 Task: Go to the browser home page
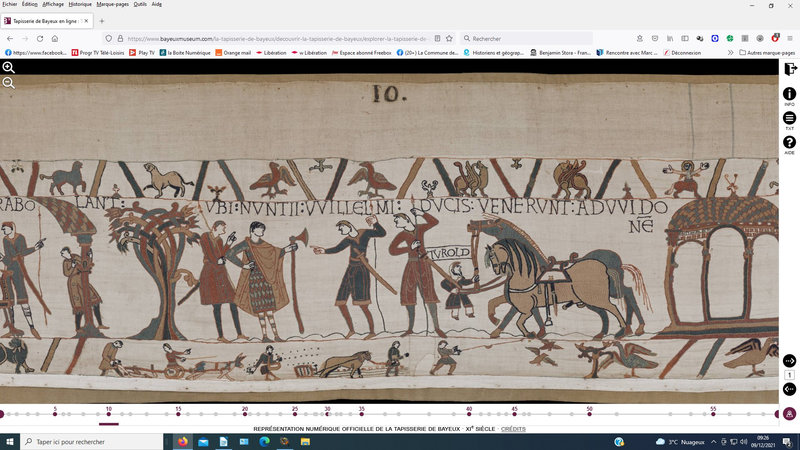pos(55,39)
